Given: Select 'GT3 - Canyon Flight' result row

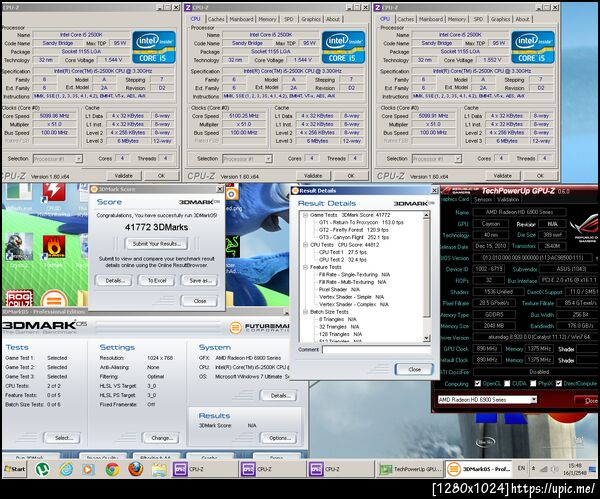Looking at the screenshot, I should 354,237.
